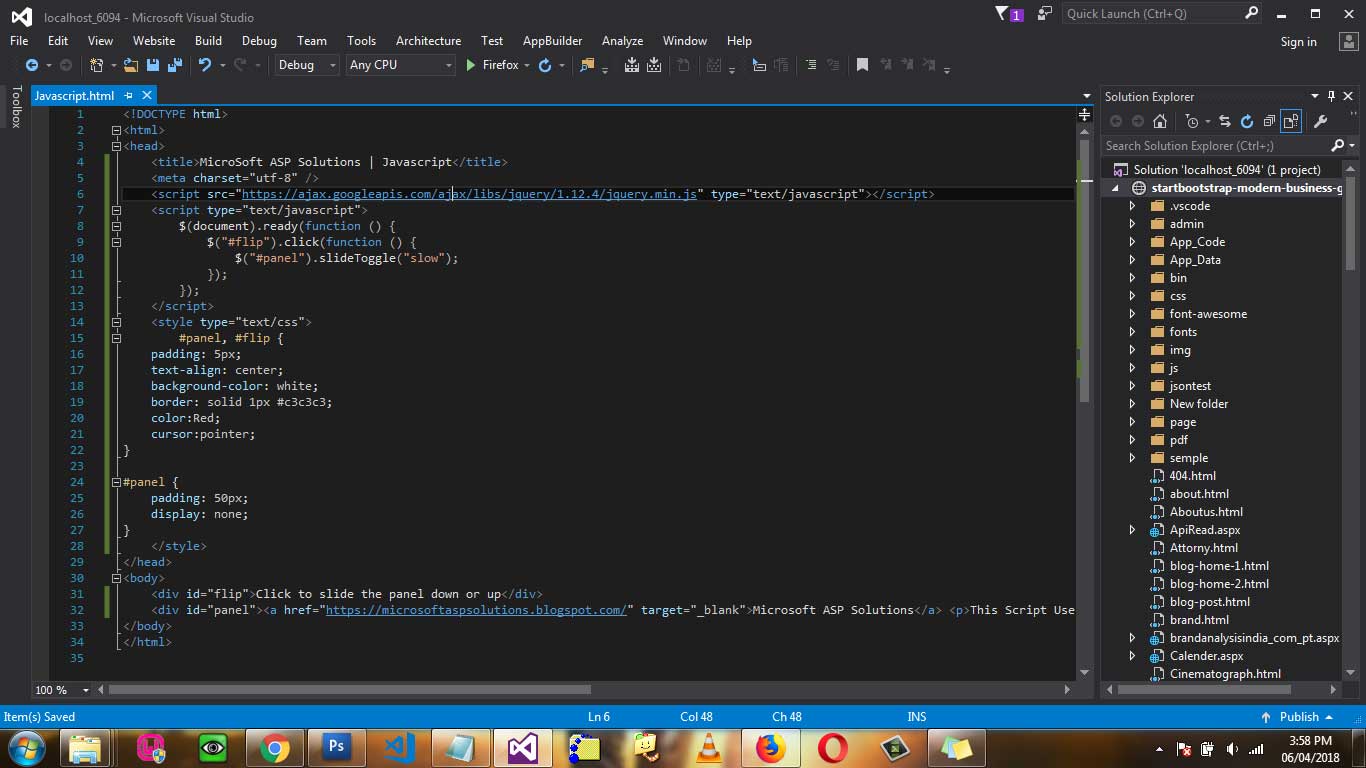Select the Javascript.html editor tab
This screenshot has height=768, width=1366.
point(75,95)
